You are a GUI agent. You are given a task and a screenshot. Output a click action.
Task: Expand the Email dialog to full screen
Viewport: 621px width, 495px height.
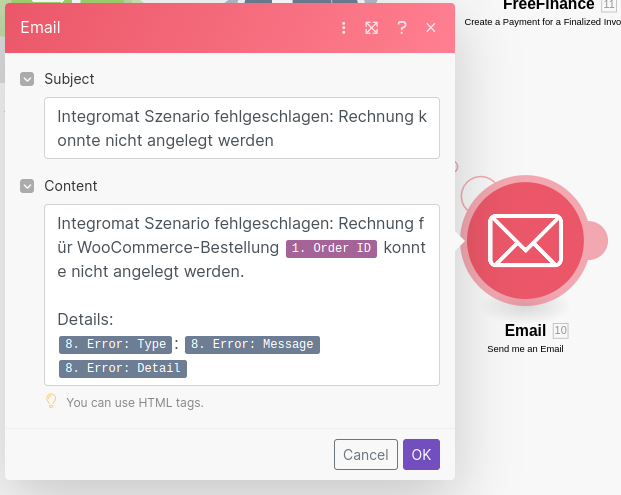pos(372,28)
